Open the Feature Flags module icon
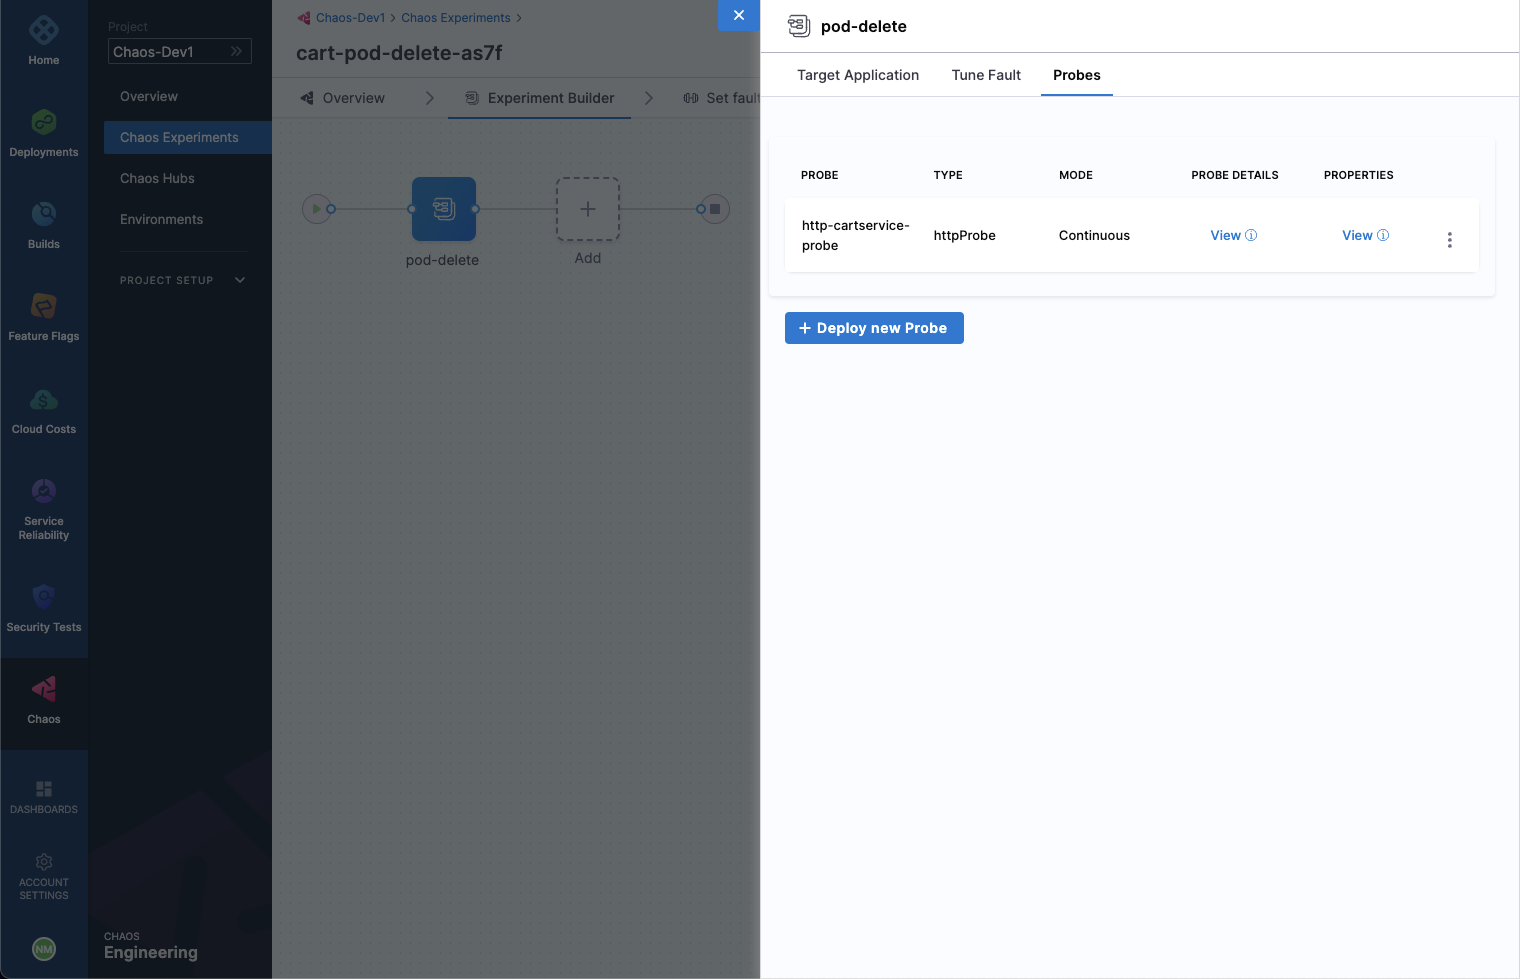Screen dimensions: 1520x979 click(x=44, y=306)
